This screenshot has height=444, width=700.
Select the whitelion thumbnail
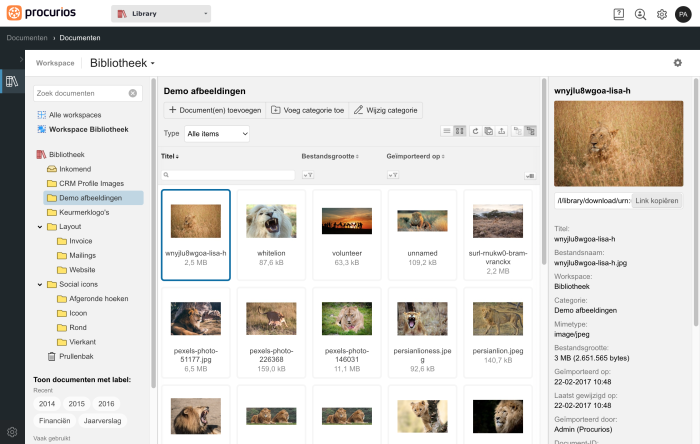pyautogui.click(x=271, y=235)
